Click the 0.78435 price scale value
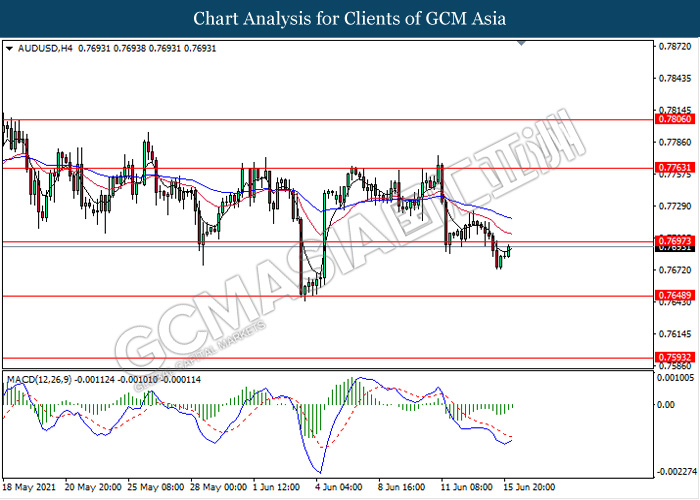The image size is (700, 500). (x=675, y=79)
